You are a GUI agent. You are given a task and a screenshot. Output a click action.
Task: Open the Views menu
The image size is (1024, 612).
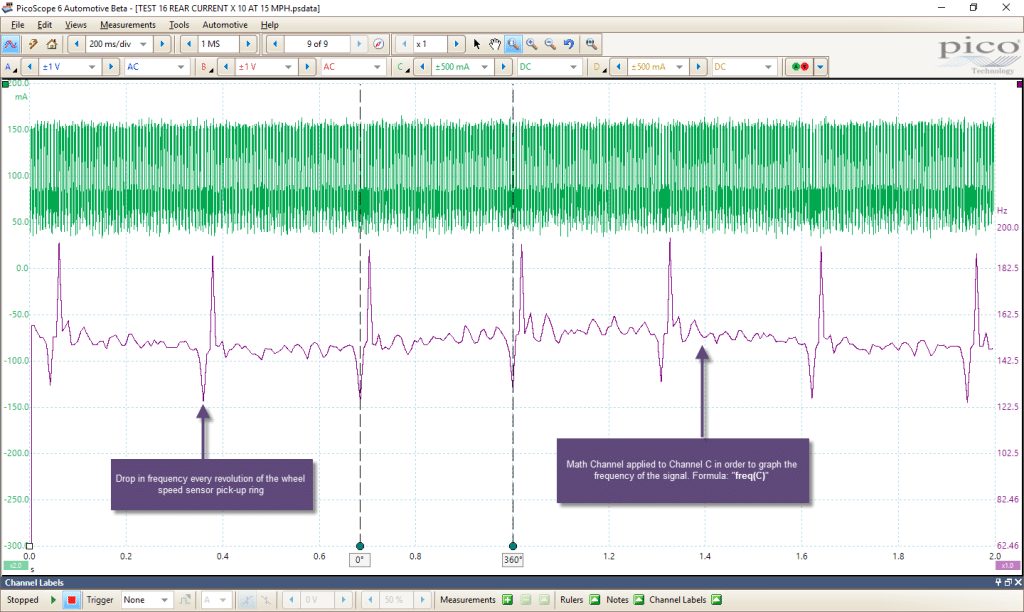76,25
